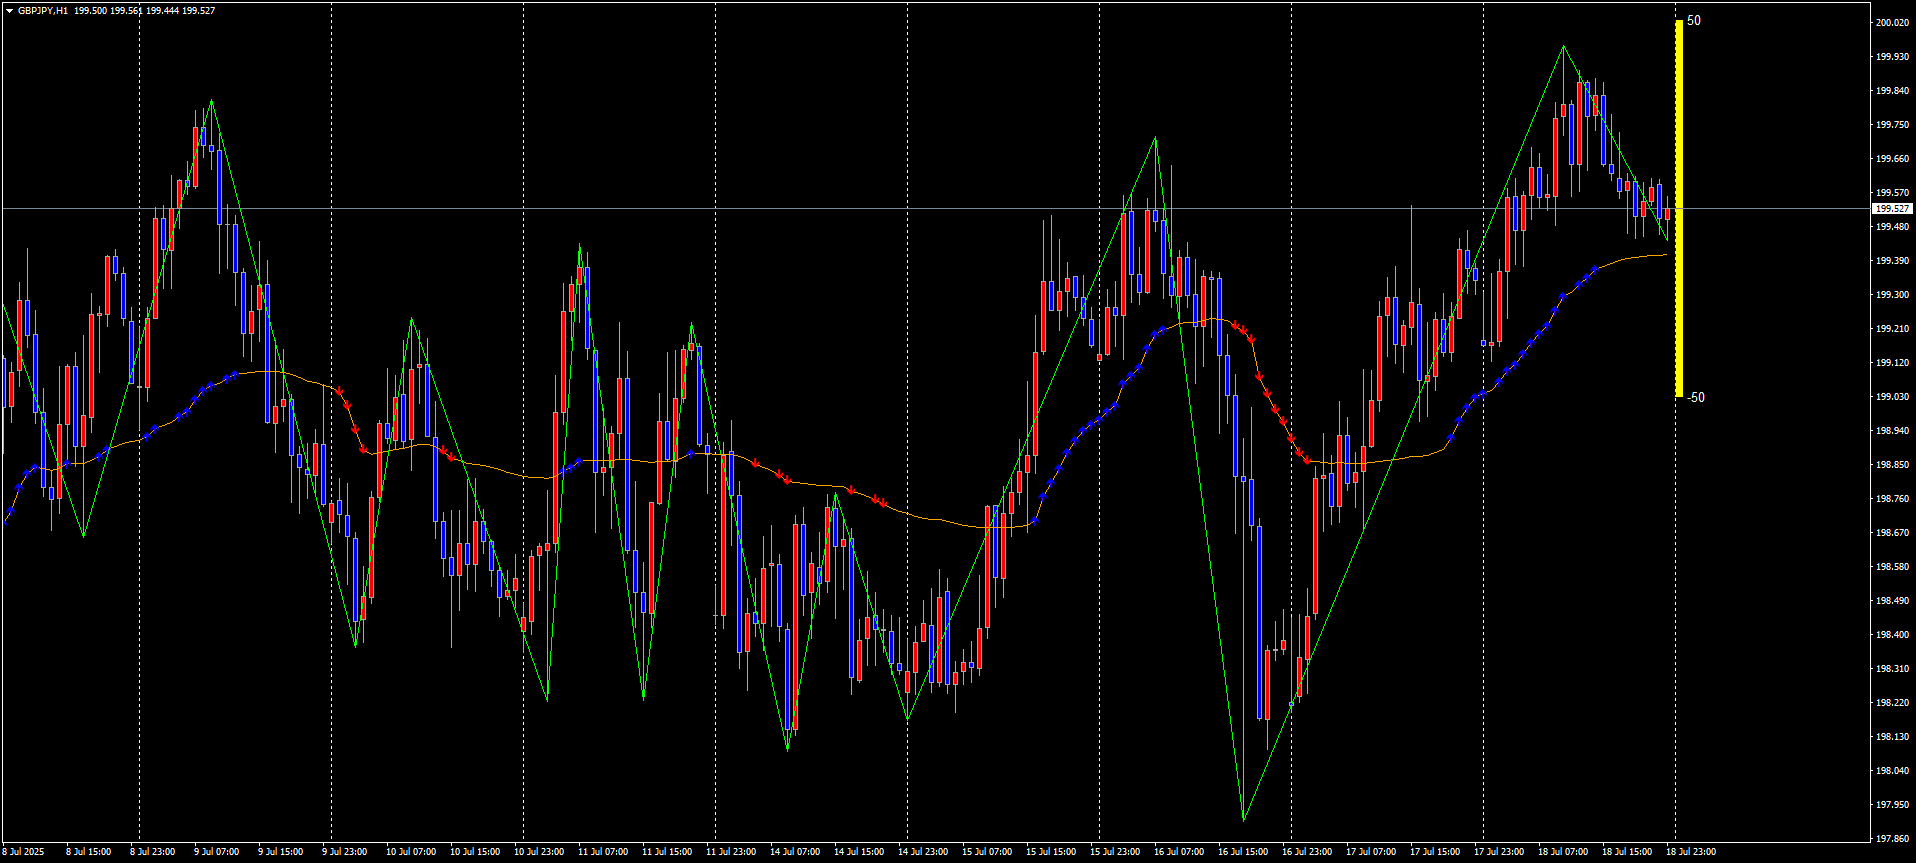Click the 199.444 low value in the header
Screen dimensions: 1916x863
pos(163,11)
